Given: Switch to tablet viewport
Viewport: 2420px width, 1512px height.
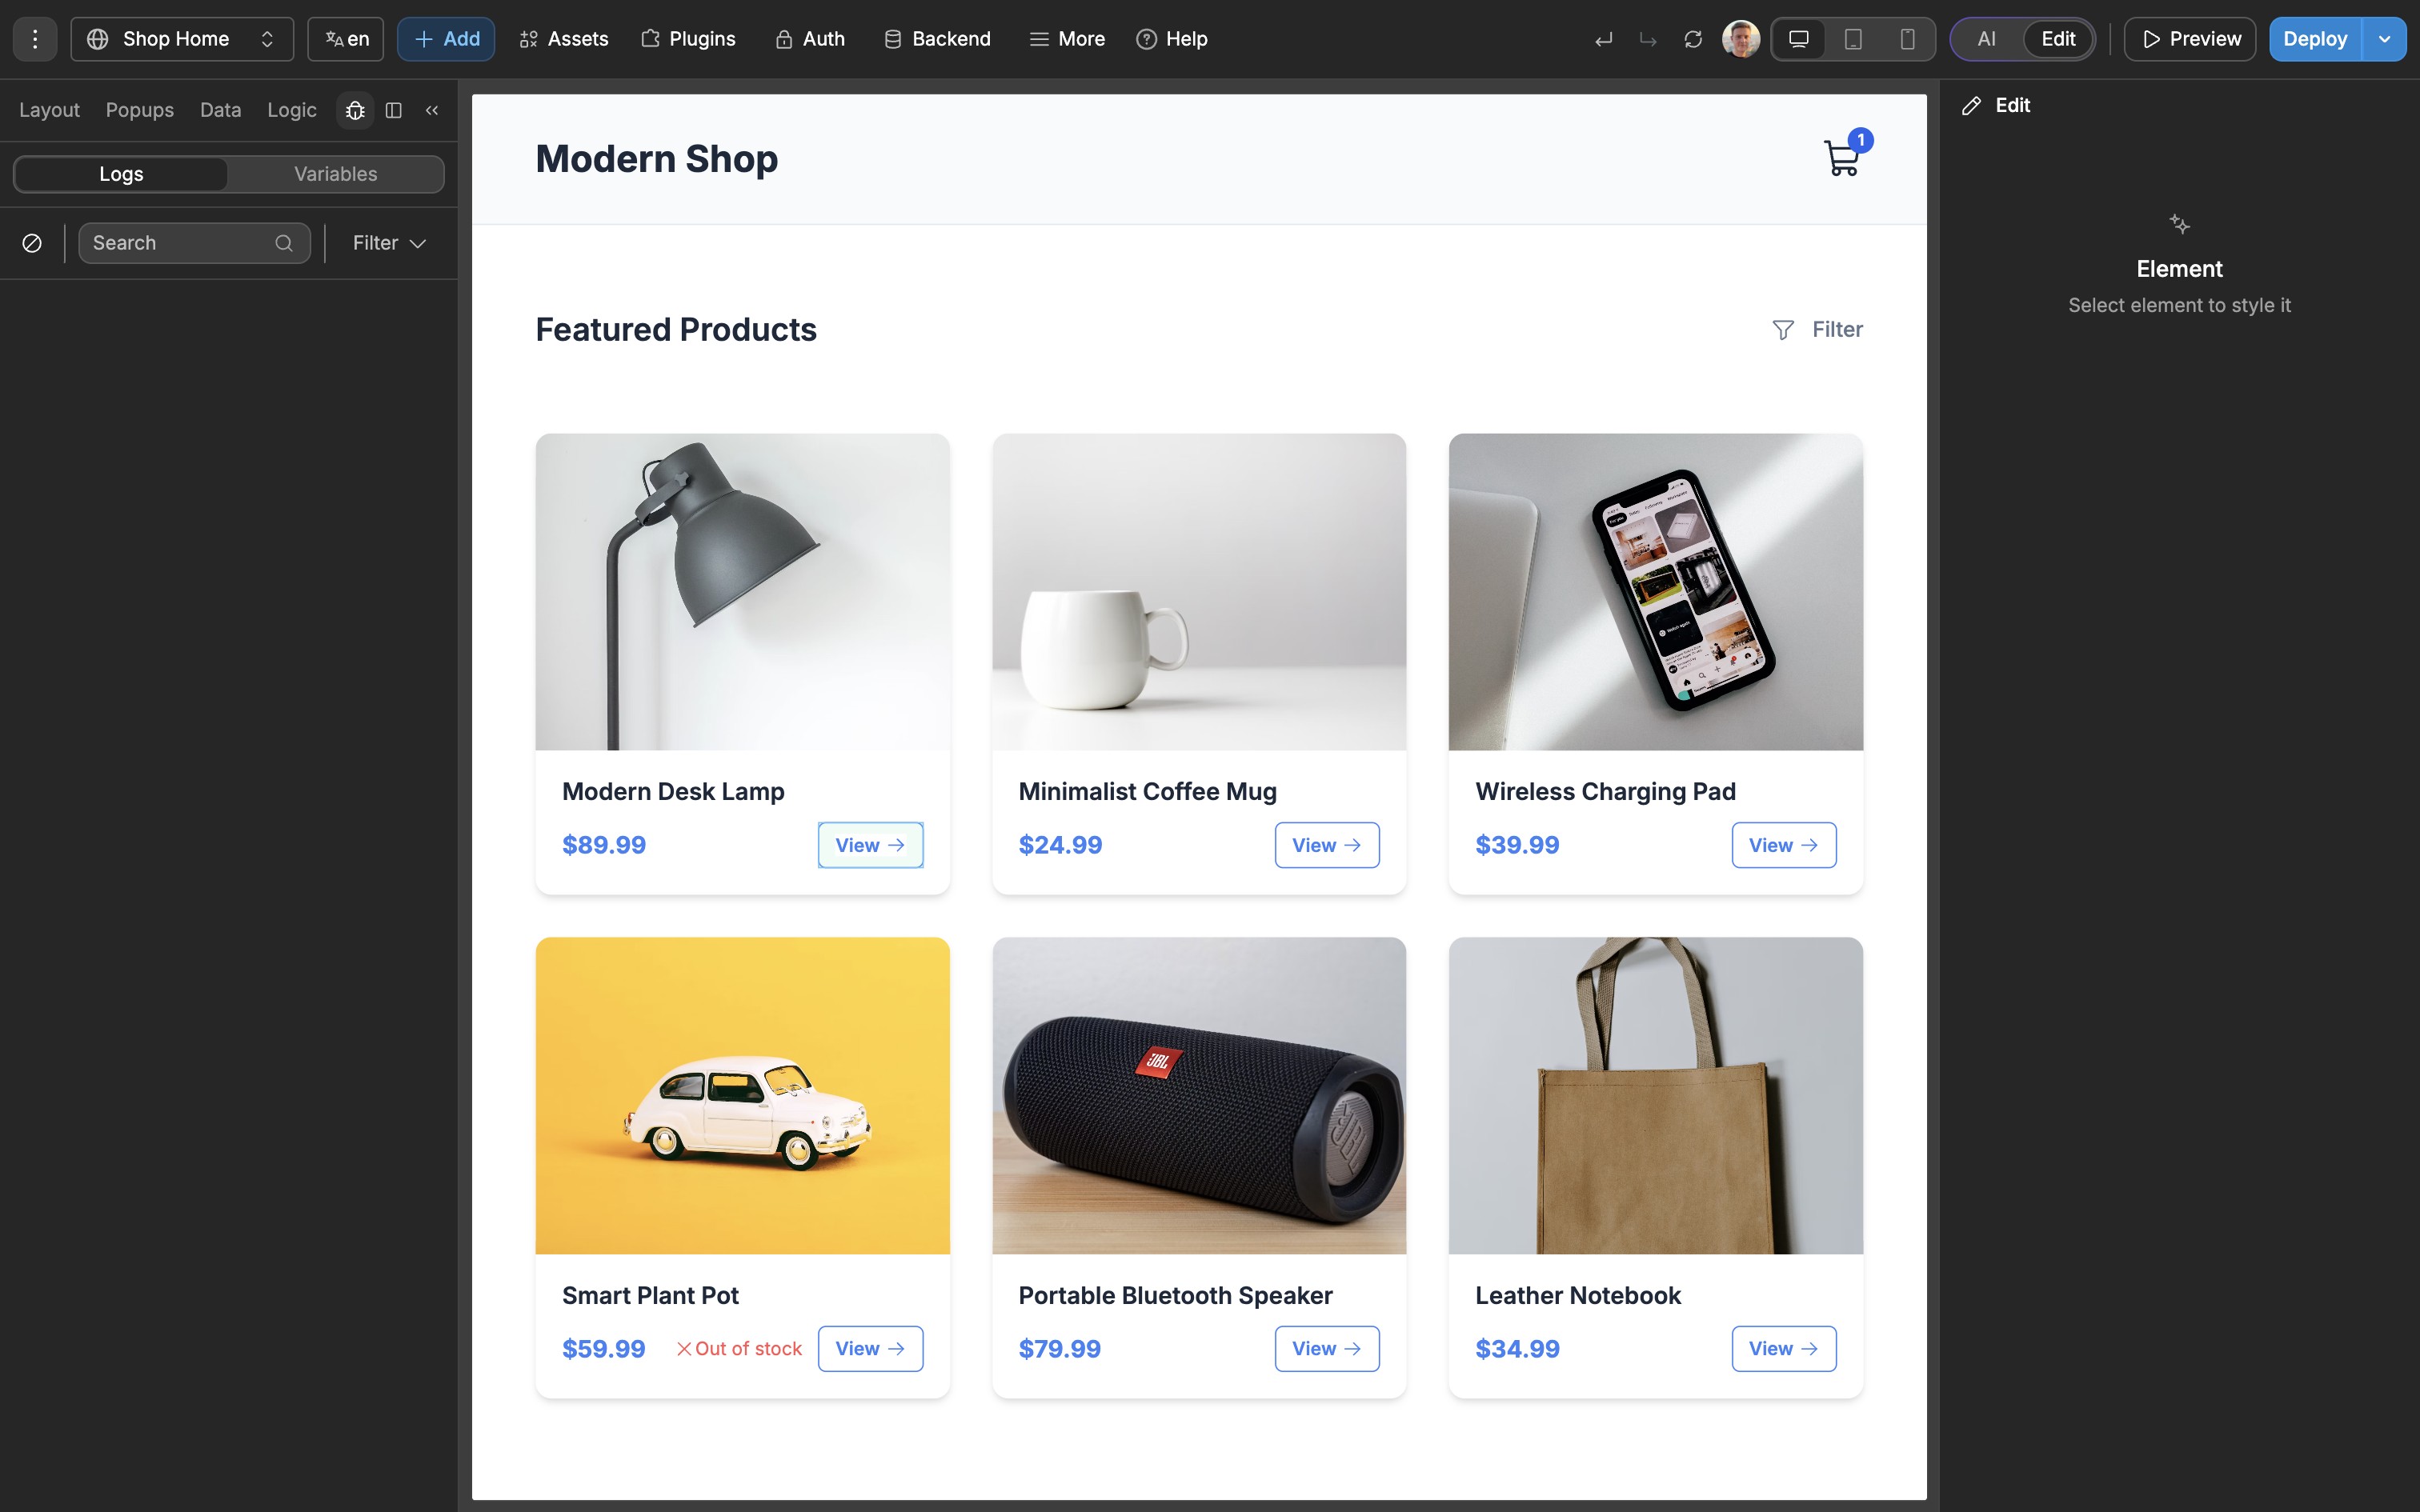Looking at the screenshot, I should pyautogui.click(x=1853, y=39).
